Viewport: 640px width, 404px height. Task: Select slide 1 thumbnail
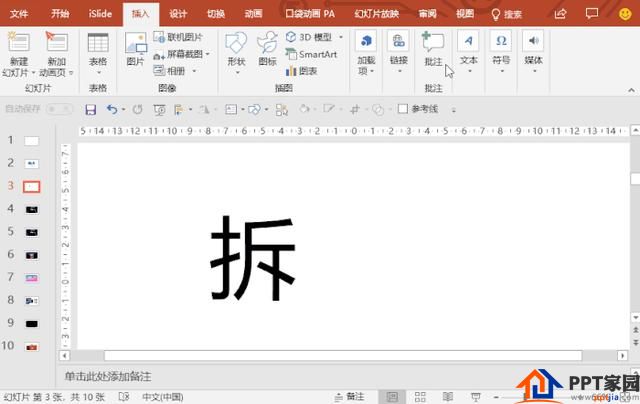31,141
